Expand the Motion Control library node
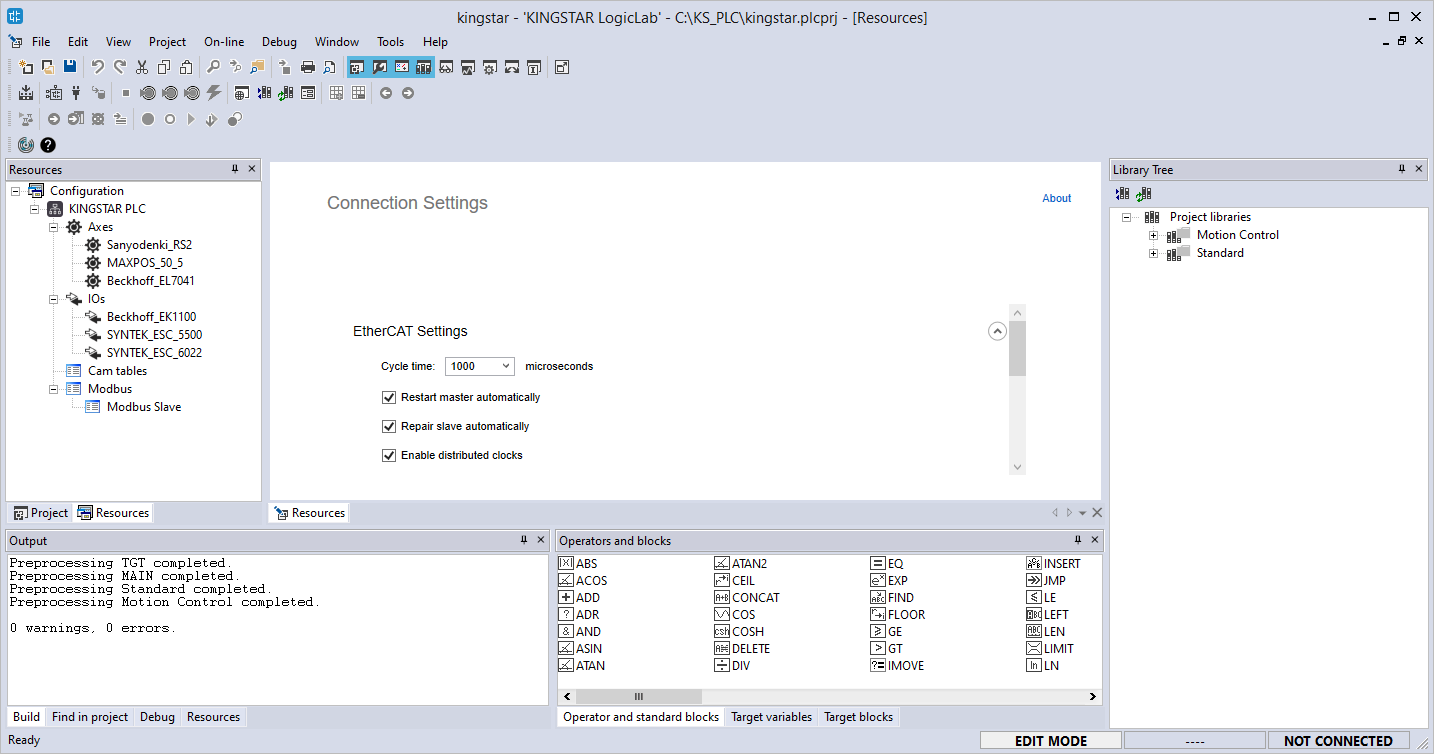This screenshot has height=754, width=1434. point(1153,235)
